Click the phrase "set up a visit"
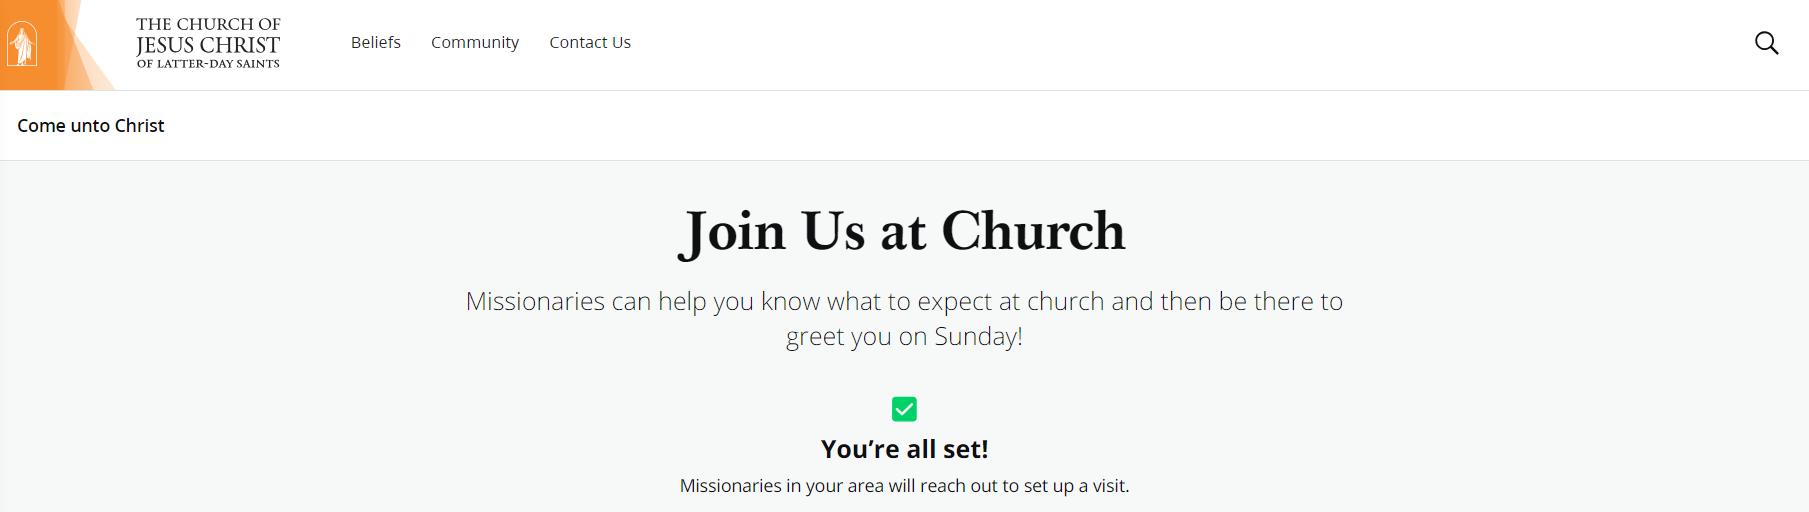 [x=1076, y=486]
